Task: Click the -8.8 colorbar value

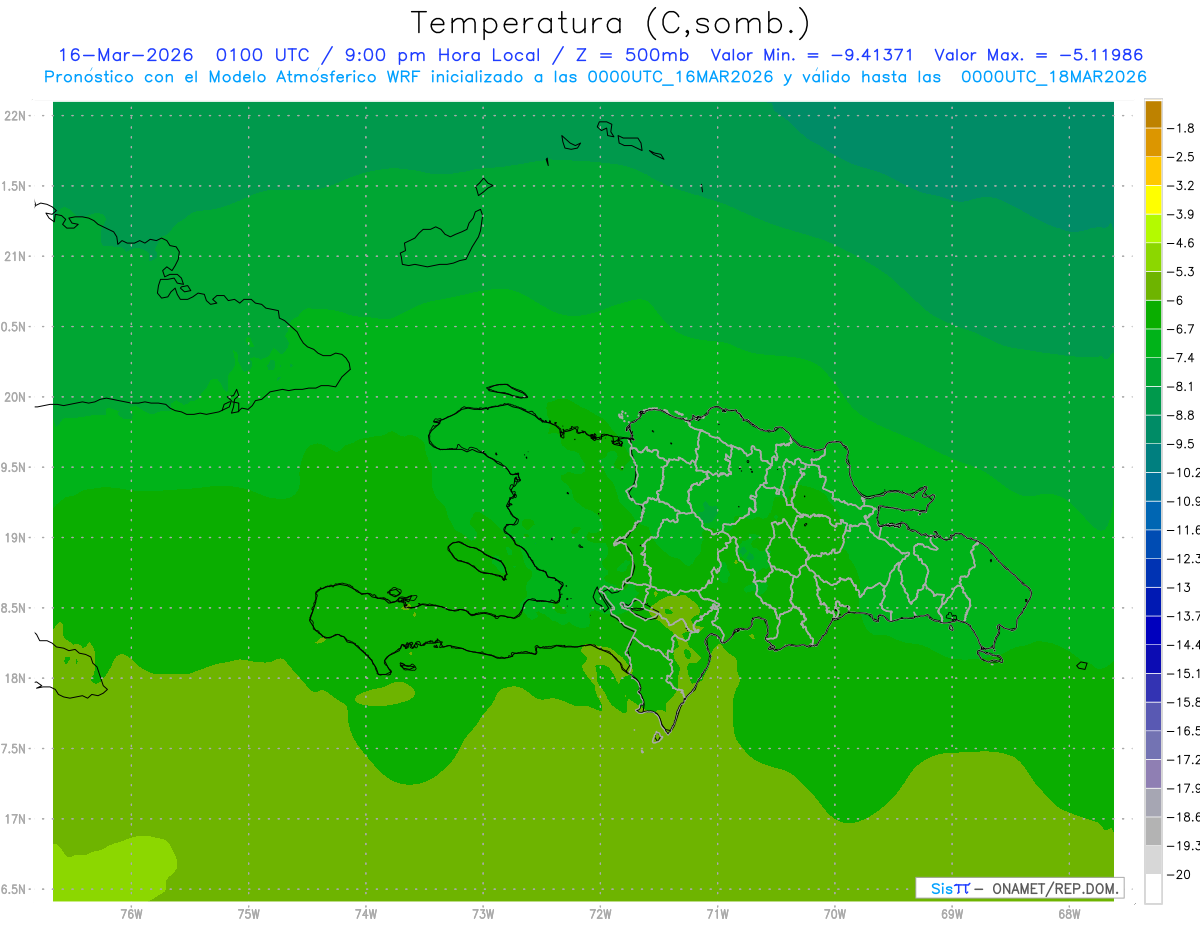Action: point(1181,415)
